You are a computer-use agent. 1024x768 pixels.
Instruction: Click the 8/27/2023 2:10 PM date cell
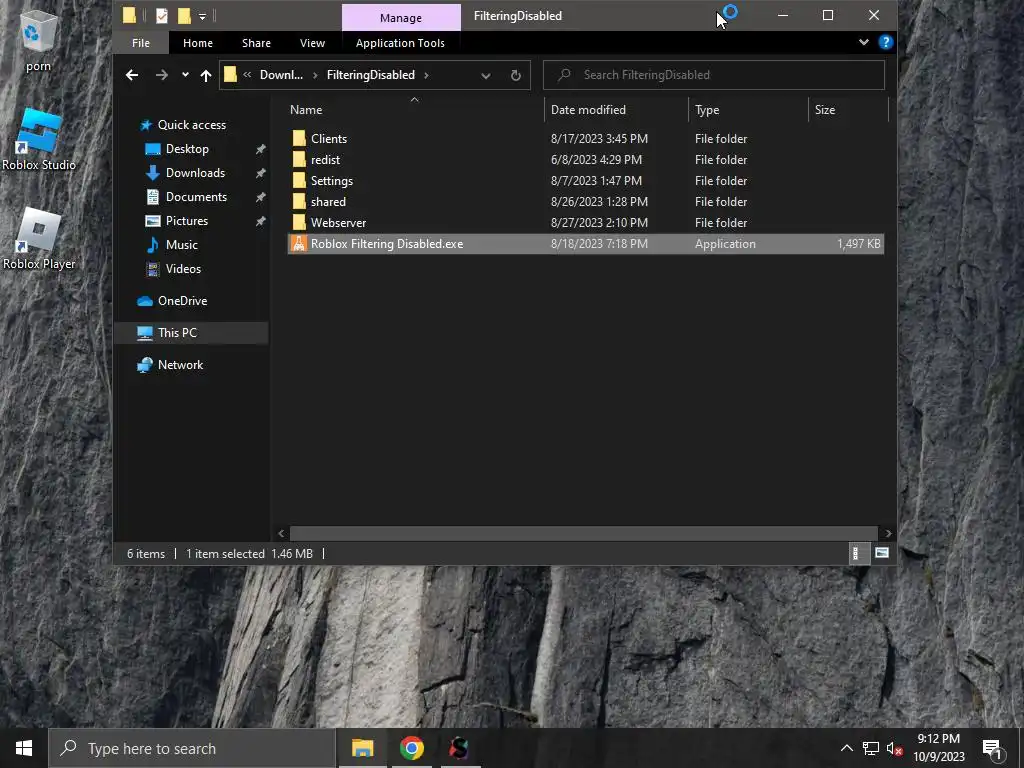click(599, 223)
